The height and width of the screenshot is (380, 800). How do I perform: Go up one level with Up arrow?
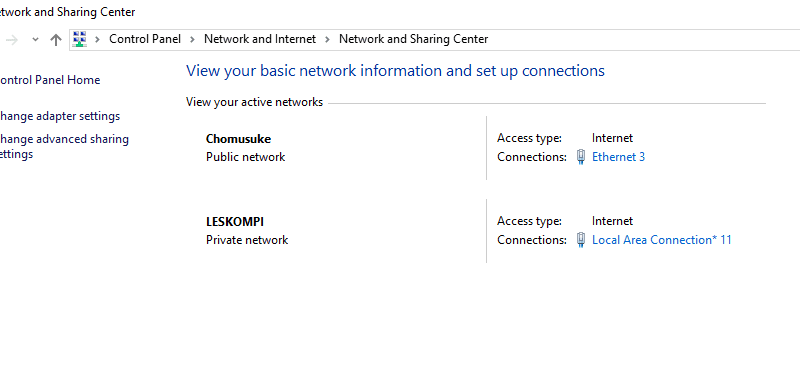click(x=56, y=40)
